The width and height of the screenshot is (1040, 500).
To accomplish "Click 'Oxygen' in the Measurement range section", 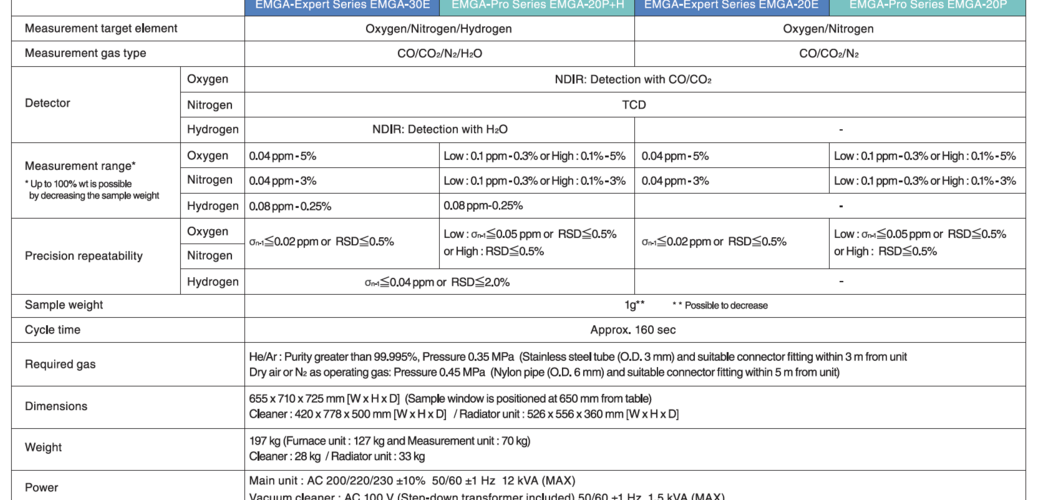I will point(208,156).
